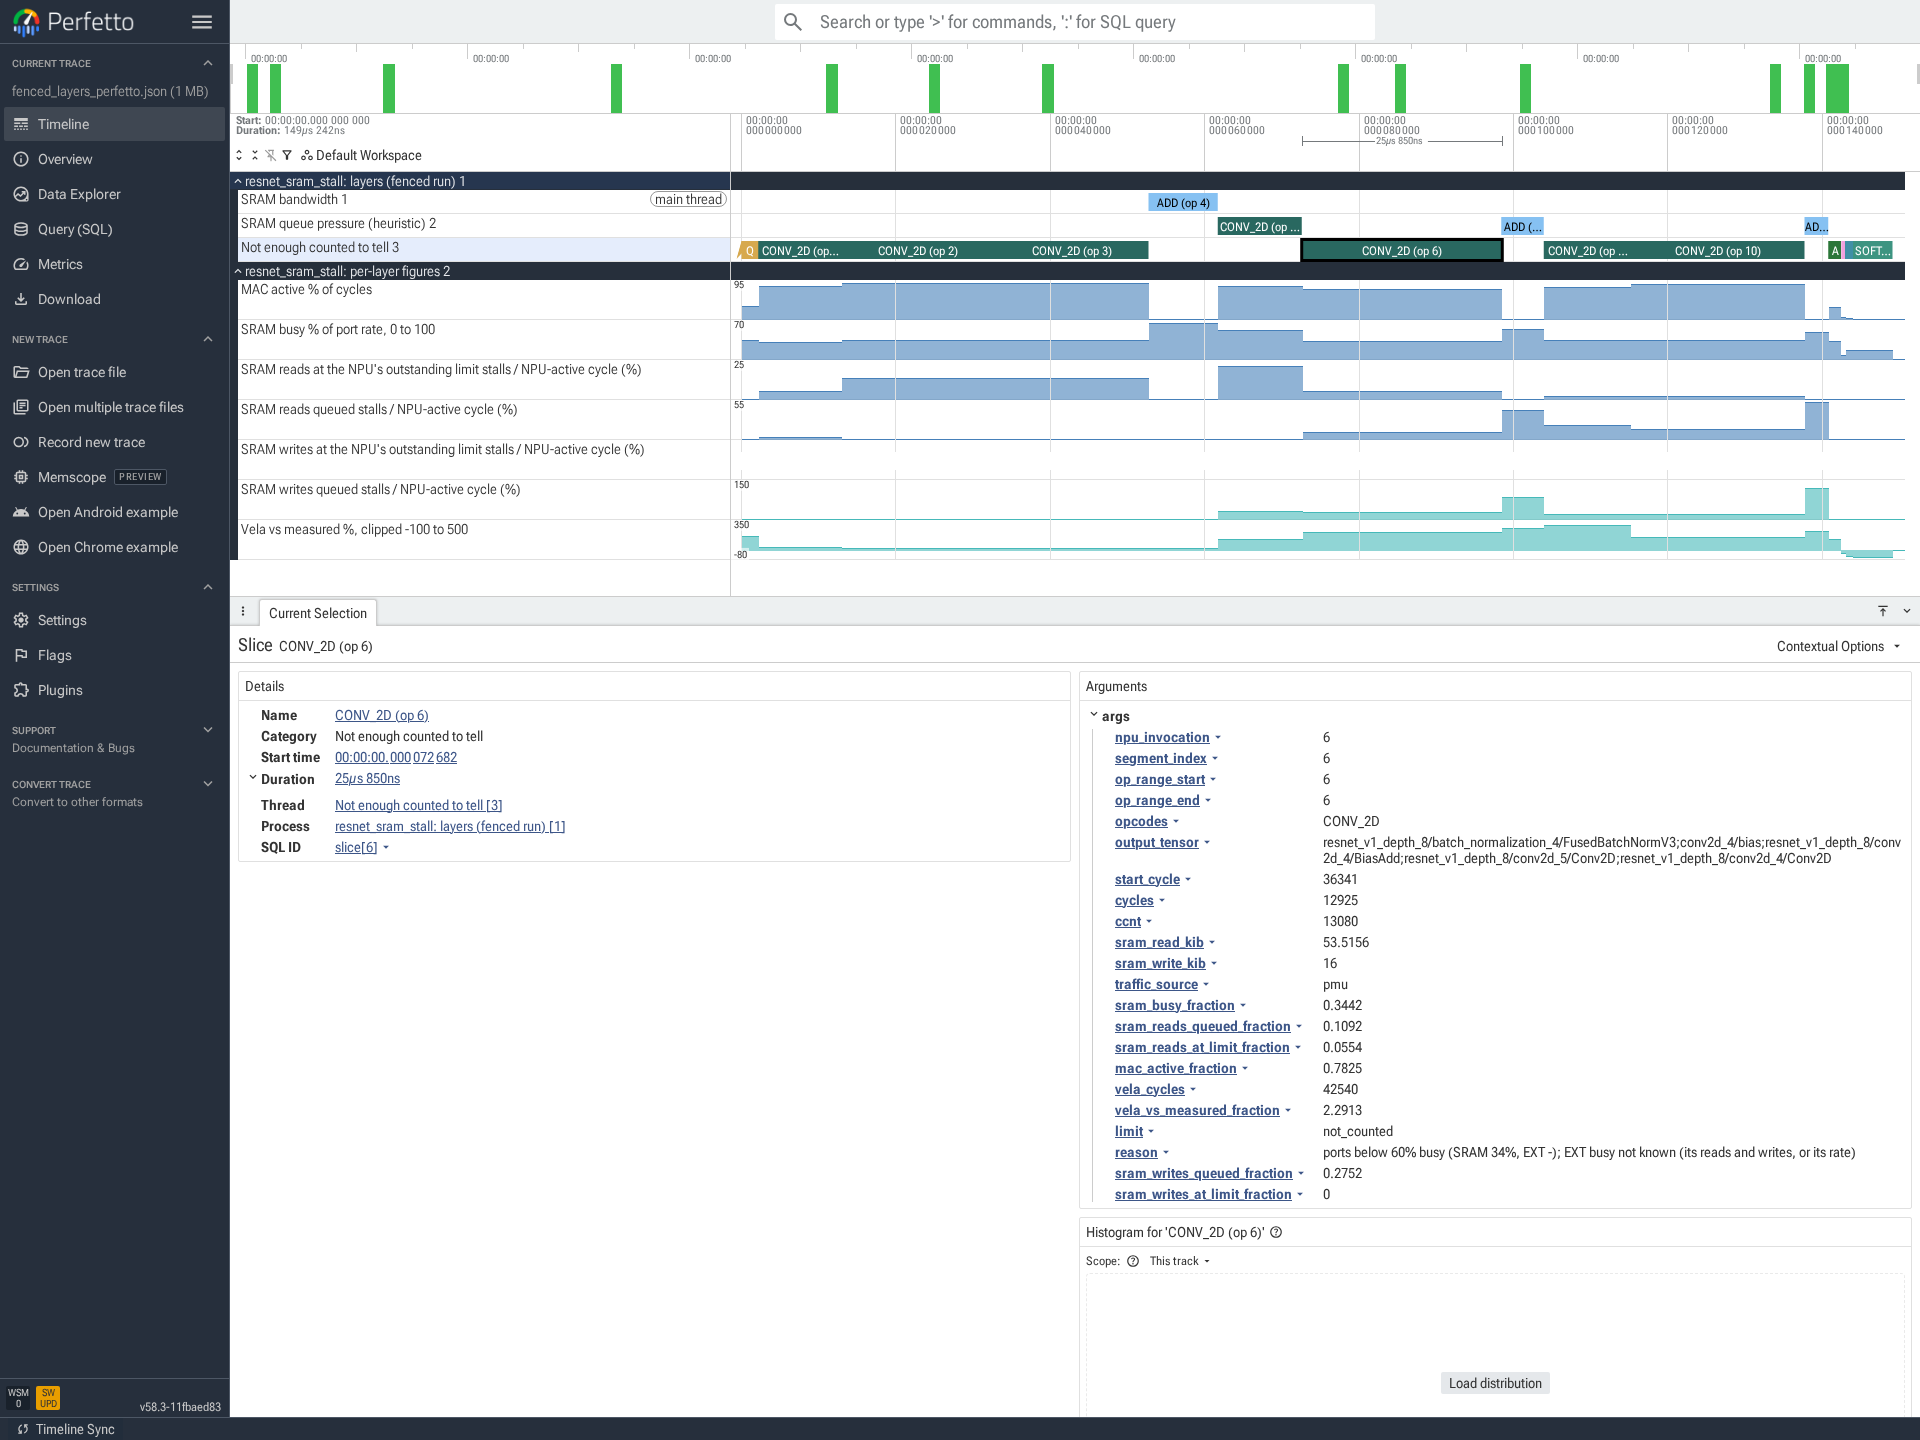Open the Timeline page
The height and width of the screenshot is (1440, 1920).
click(114, 124)
